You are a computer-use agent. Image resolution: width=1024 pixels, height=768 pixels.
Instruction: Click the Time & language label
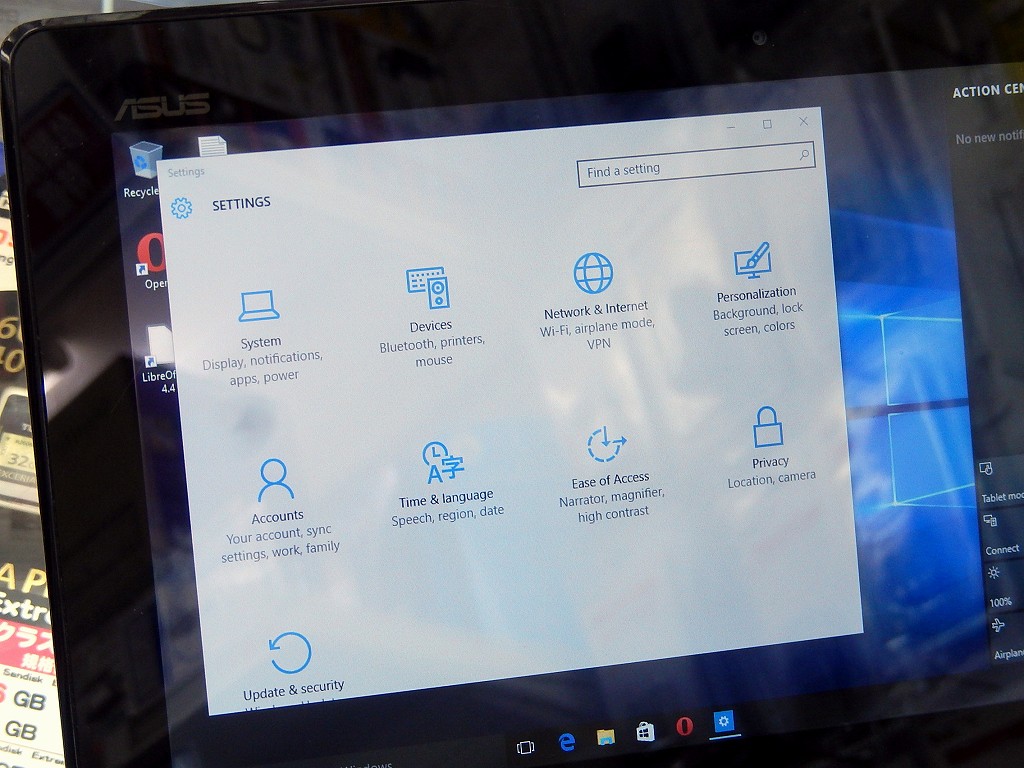(x=446, y=499)
